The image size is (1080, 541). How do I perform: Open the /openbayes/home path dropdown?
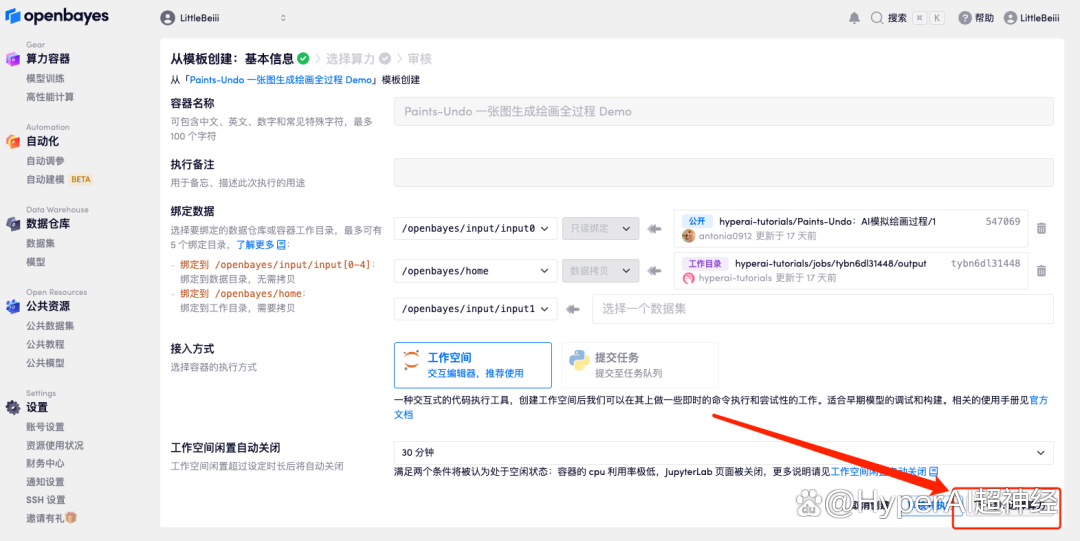(x=475, y=271)
